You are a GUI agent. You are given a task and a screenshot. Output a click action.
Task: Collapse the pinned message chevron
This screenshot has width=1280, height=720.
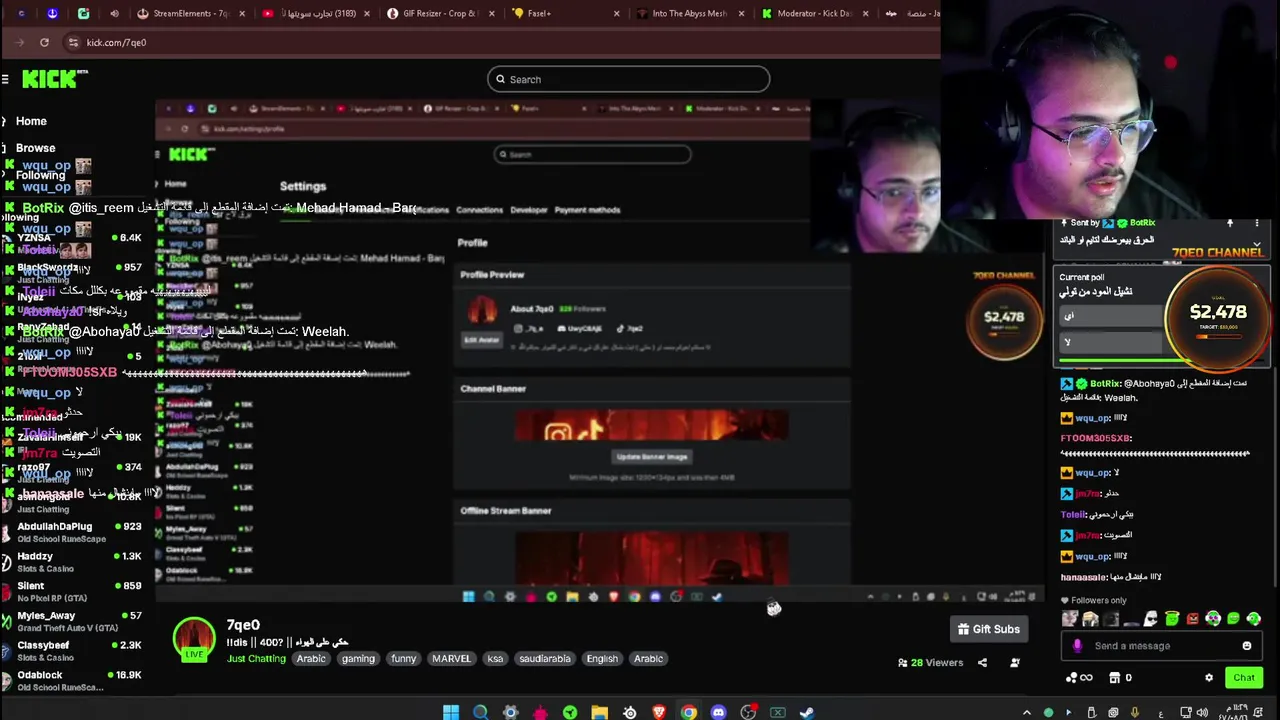tap(1257, 244)
